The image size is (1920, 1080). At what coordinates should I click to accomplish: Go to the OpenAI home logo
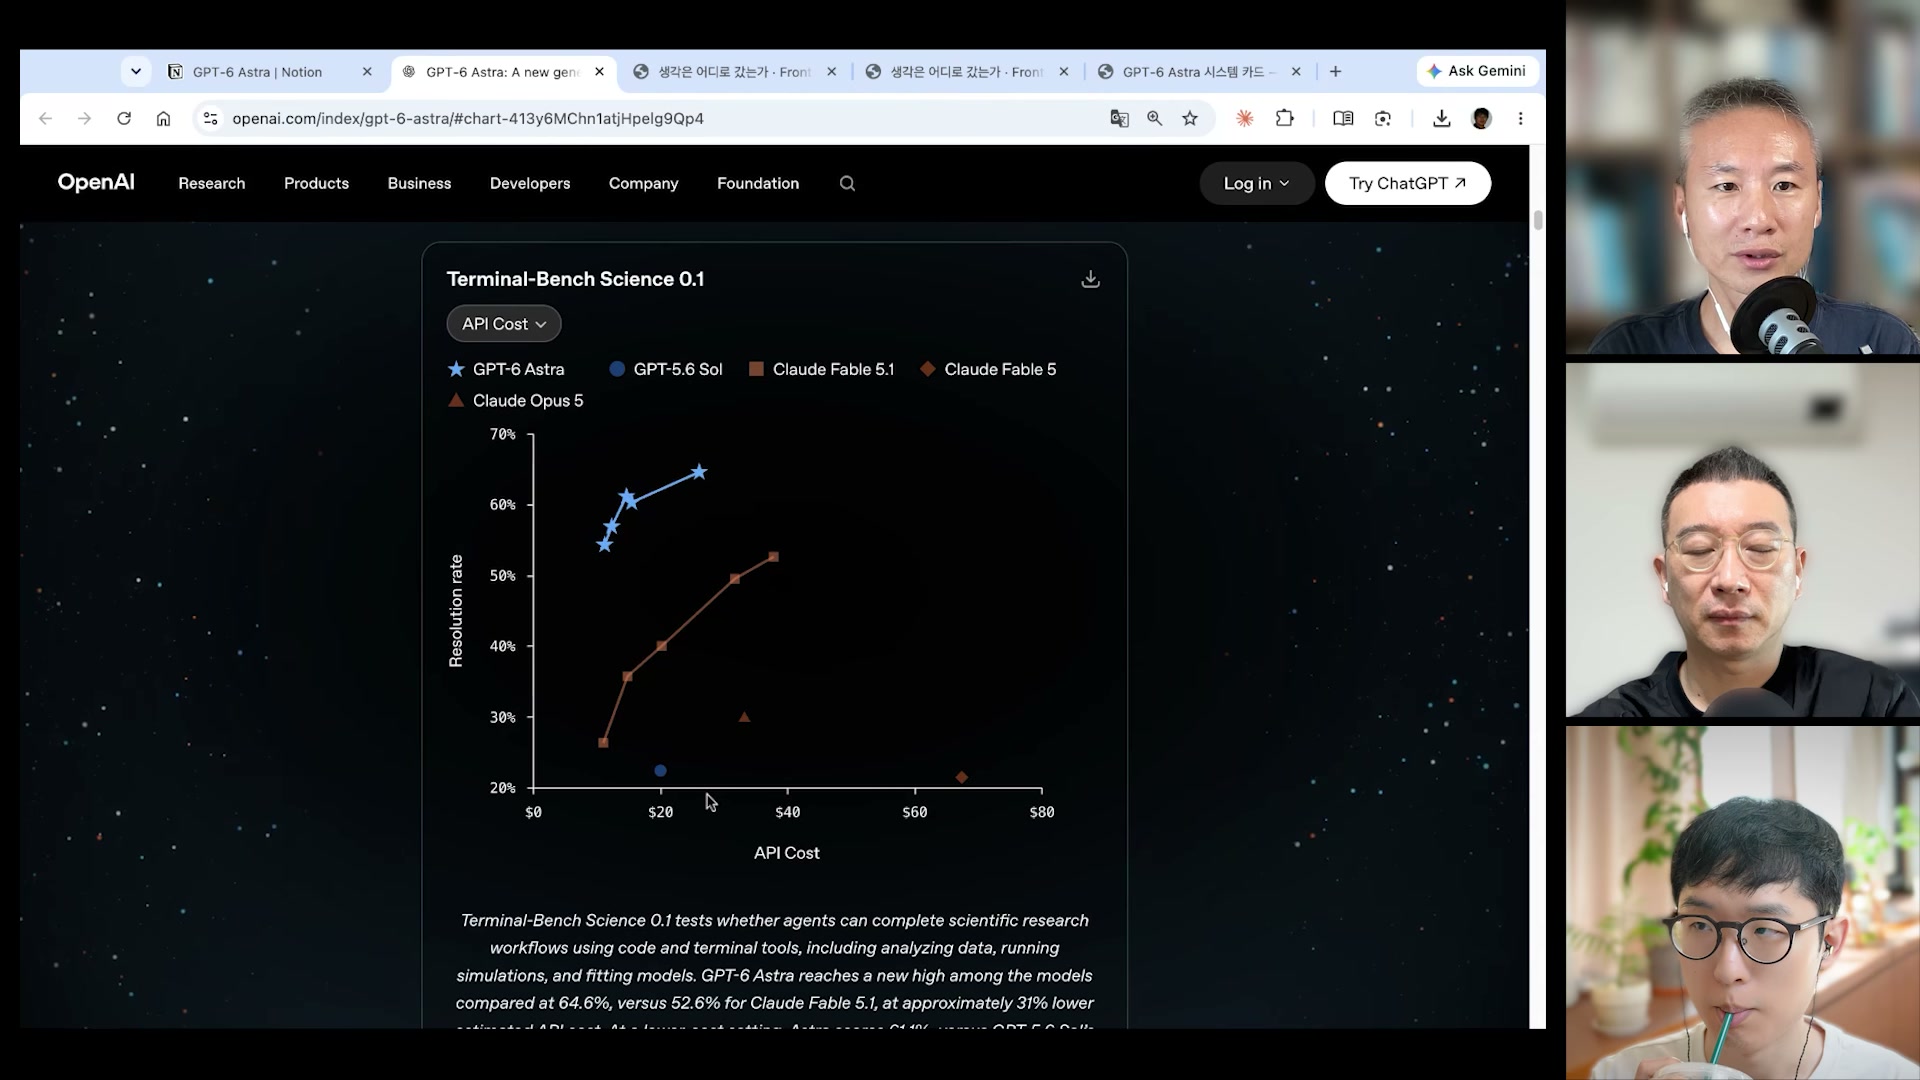(x=96, y=182)
